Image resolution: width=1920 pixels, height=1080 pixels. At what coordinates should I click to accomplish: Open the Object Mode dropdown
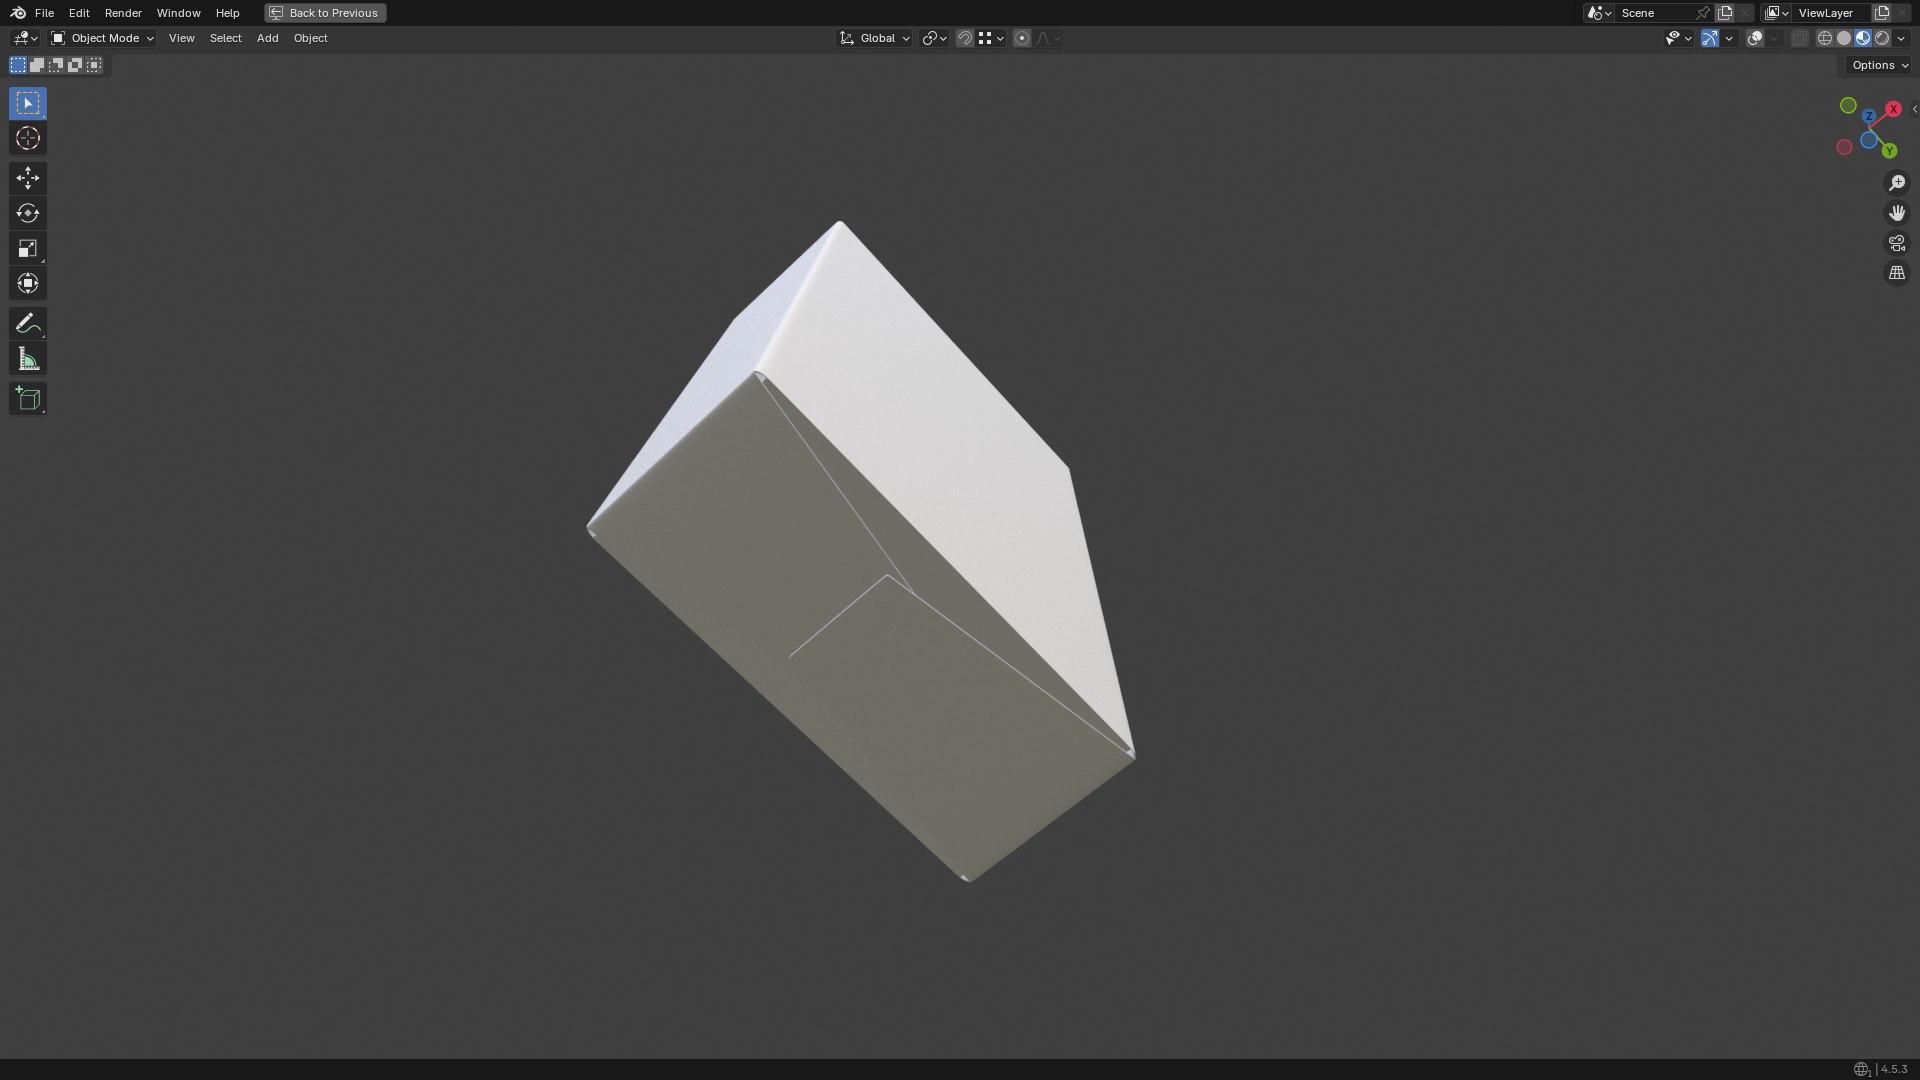[102, 38]
